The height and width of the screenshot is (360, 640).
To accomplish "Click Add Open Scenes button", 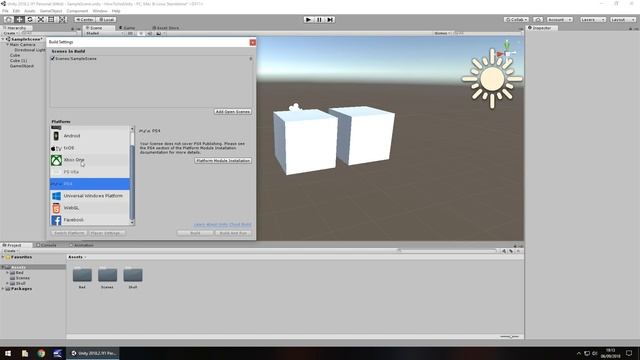I will (x=233, y=111).
